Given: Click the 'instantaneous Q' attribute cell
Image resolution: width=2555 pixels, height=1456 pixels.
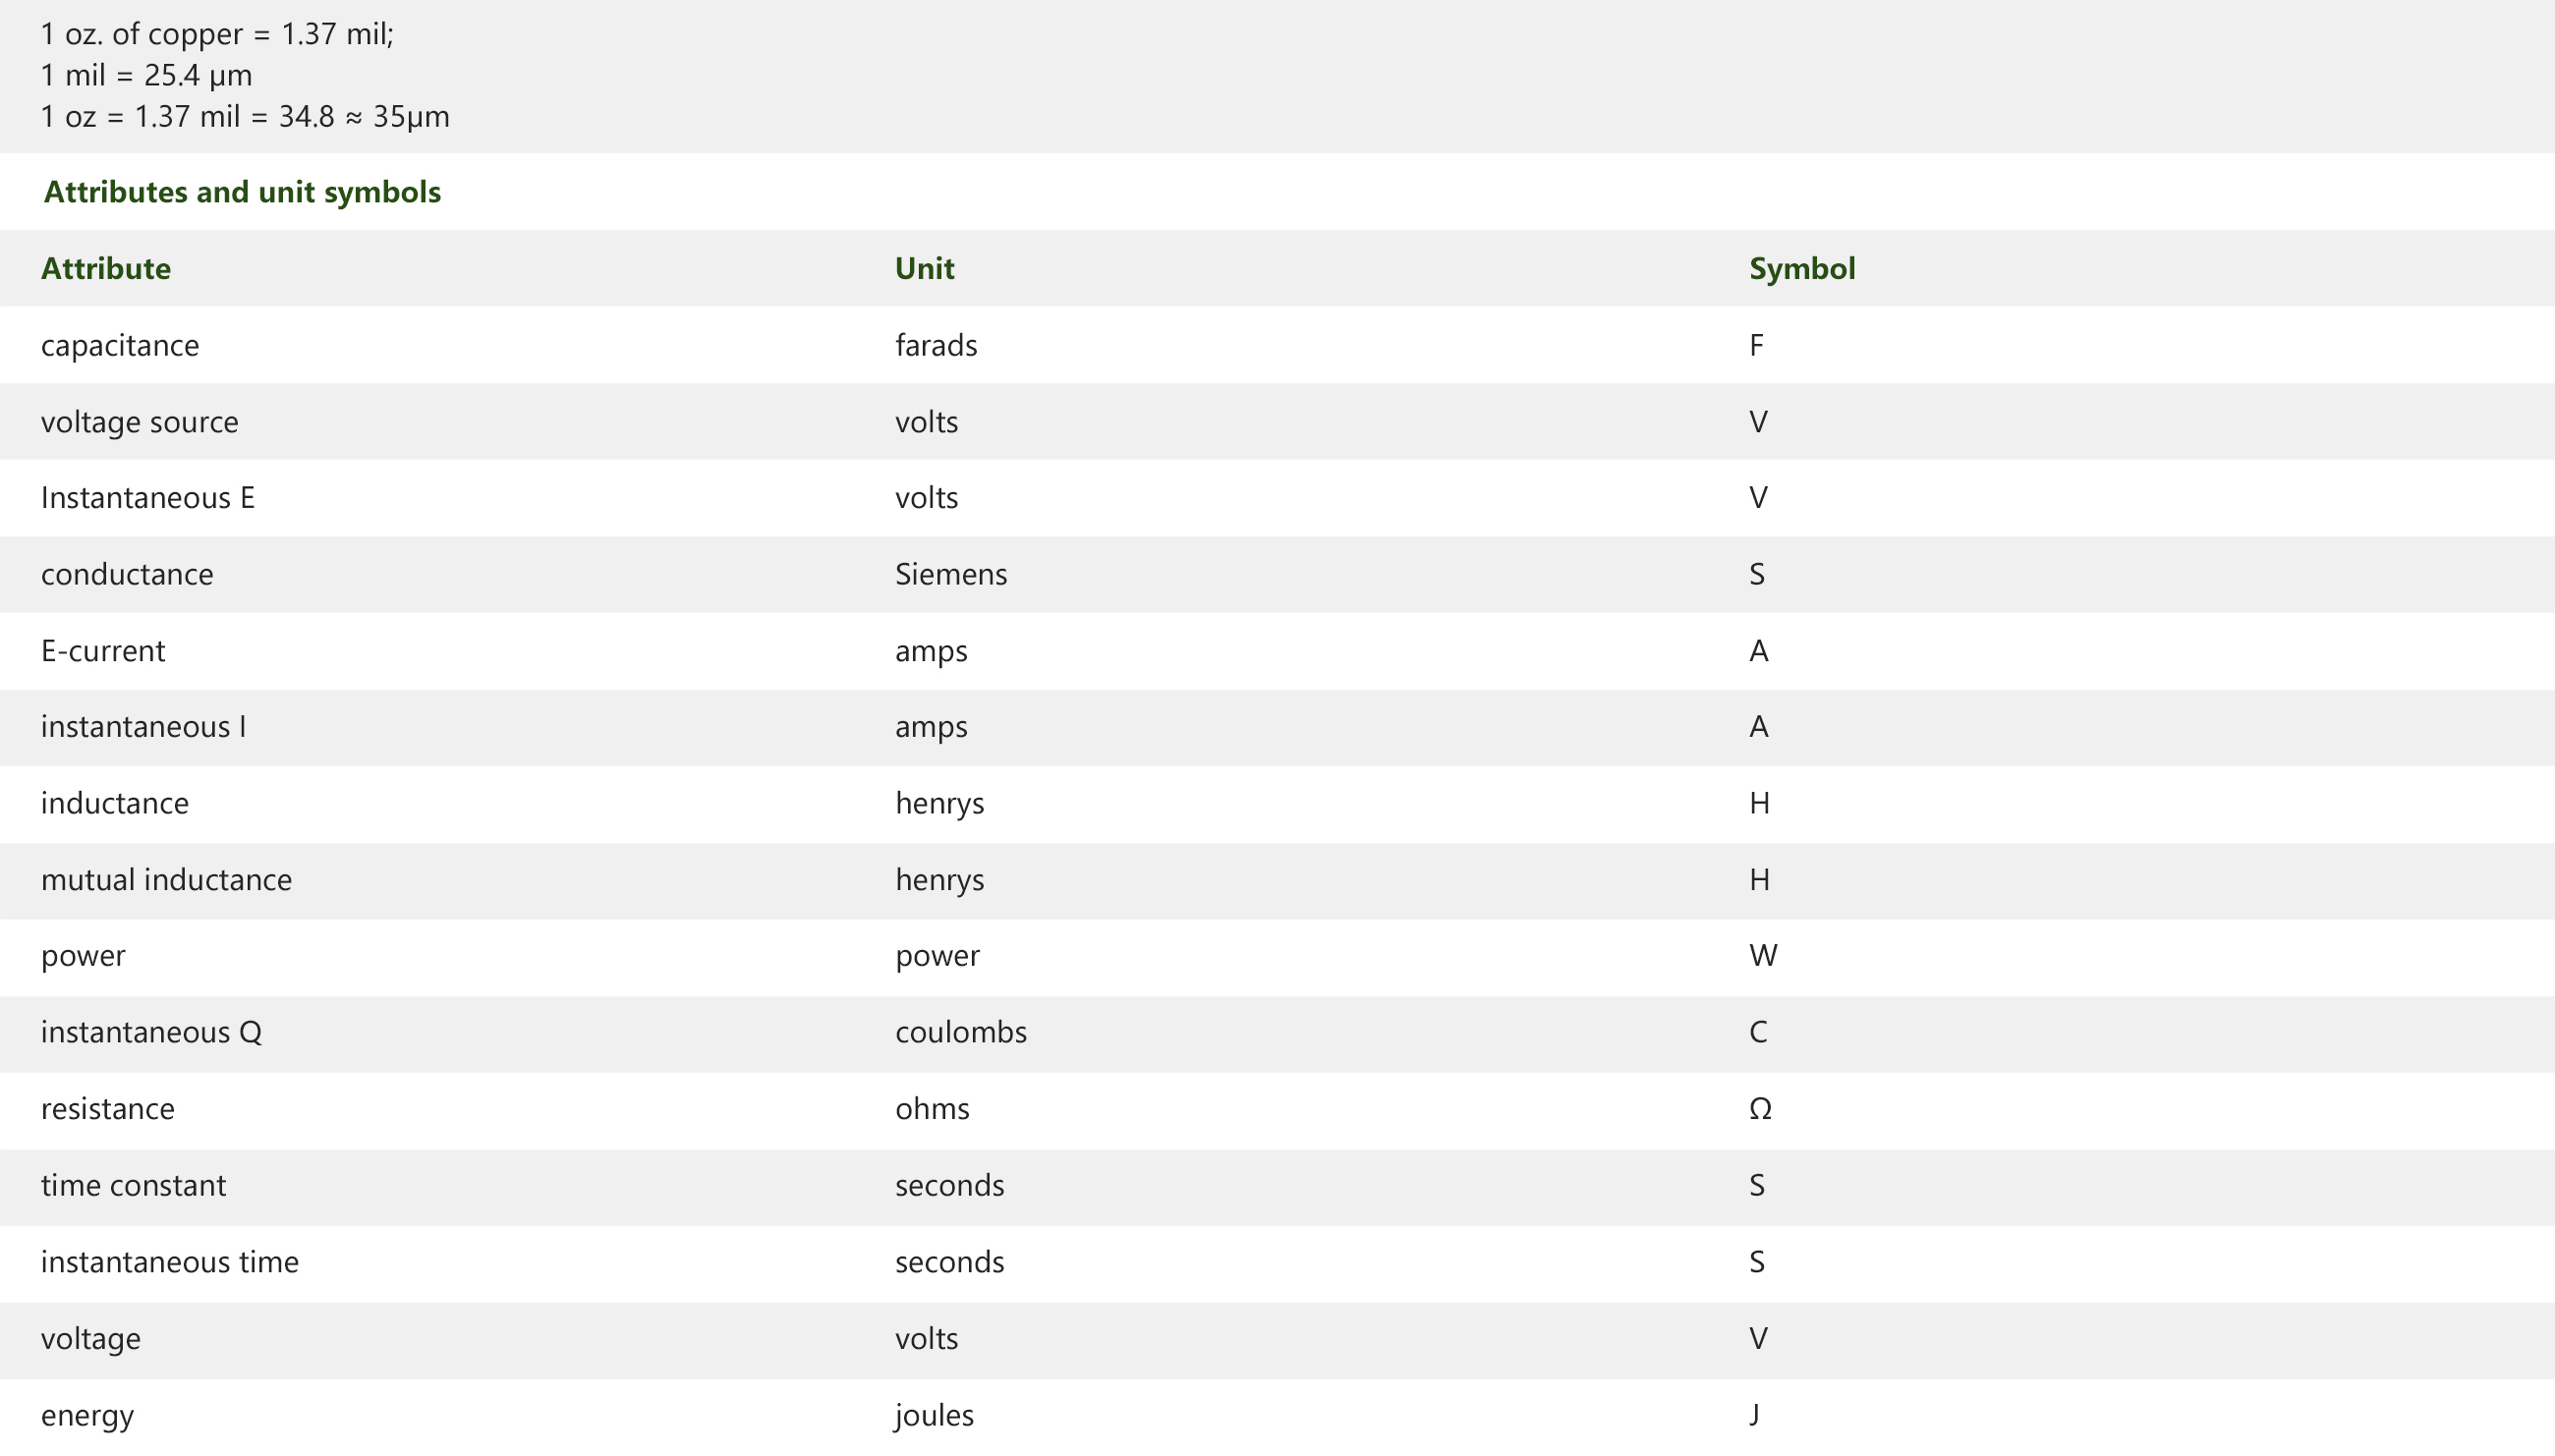Looking at the screenshot, I should click(151, 1032).
